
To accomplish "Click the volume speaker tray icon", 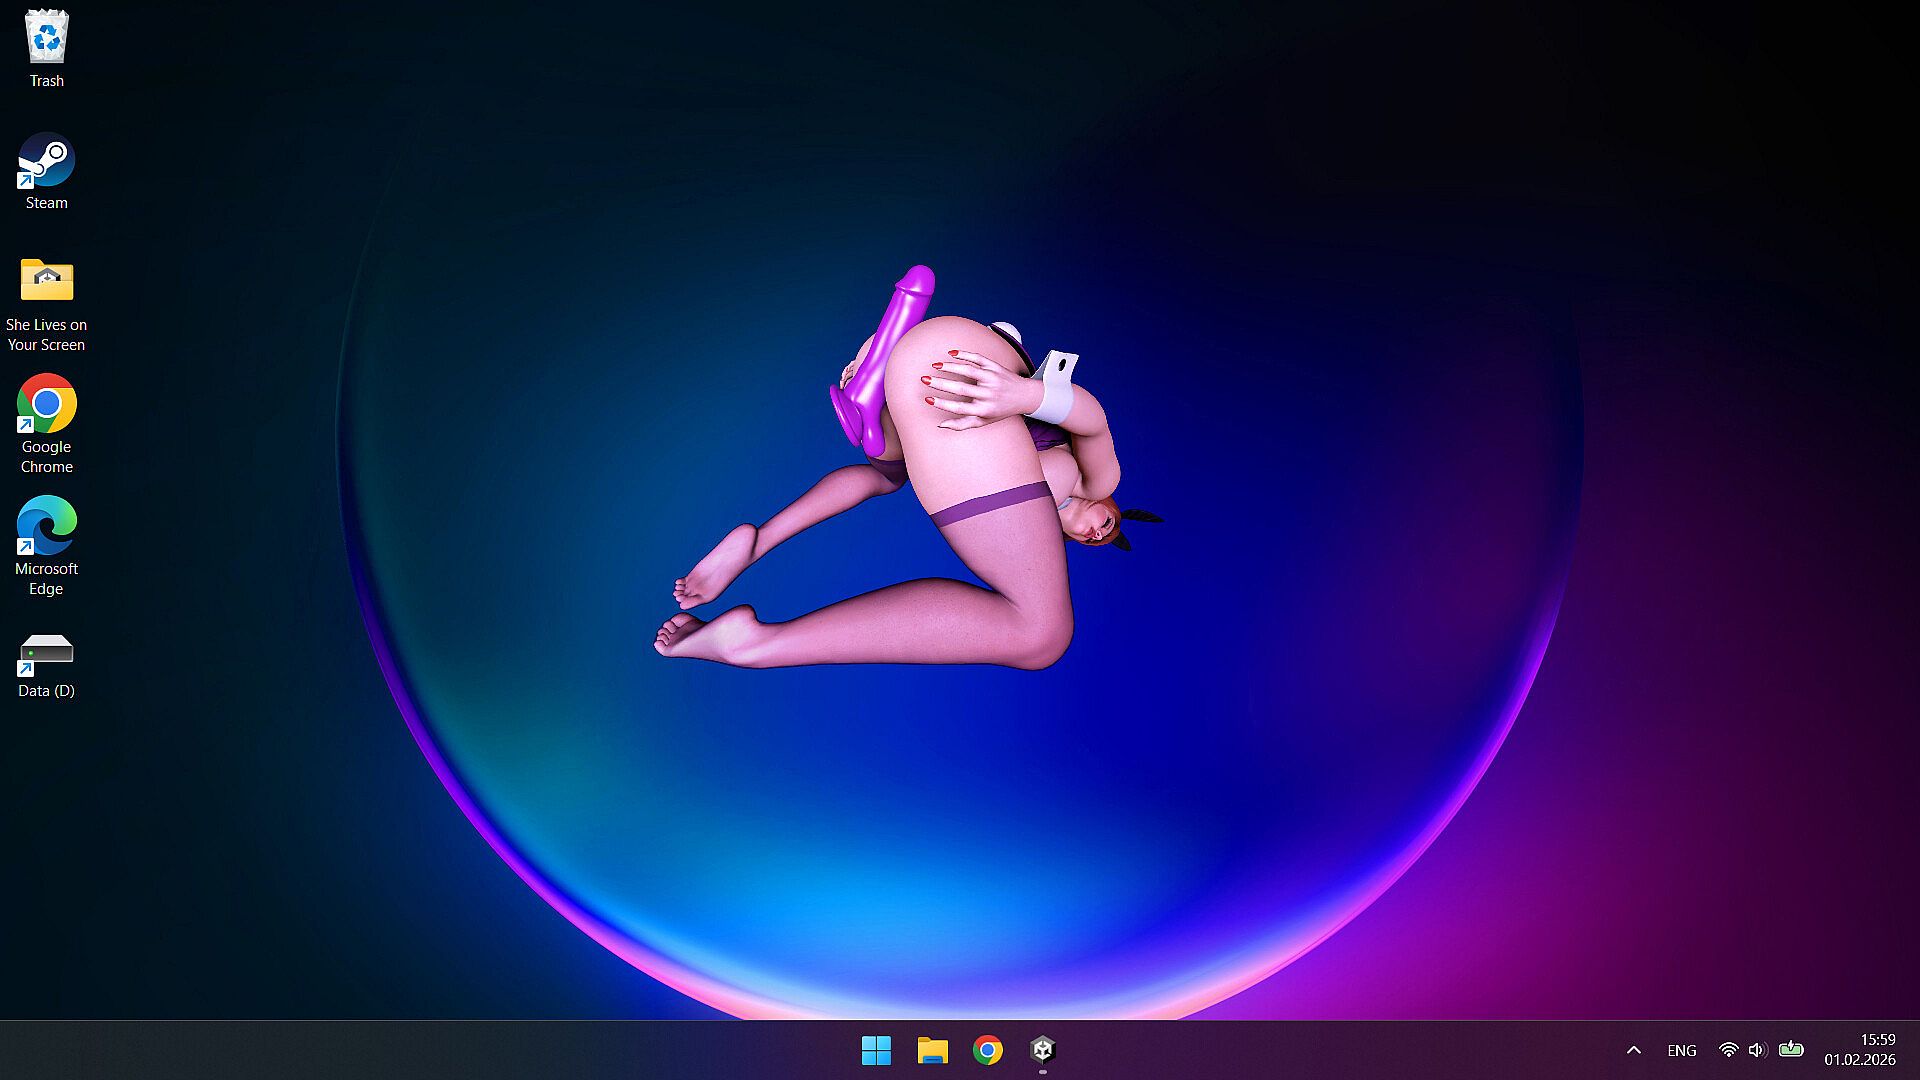I will point(1757,1050).
